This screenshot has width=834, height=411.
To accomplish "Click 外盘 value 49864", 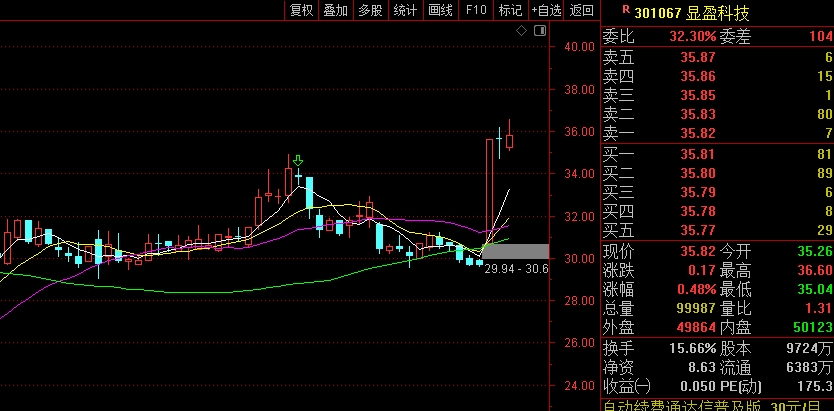I will click(x=698, y=327).
